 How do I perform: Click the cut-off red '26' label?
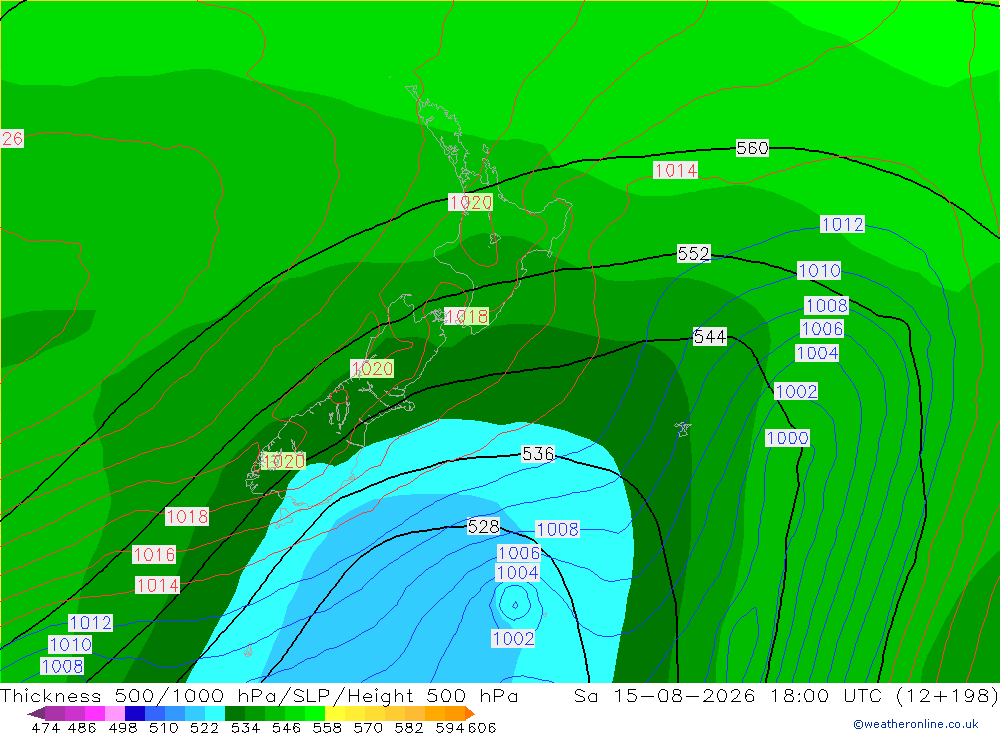12,138
